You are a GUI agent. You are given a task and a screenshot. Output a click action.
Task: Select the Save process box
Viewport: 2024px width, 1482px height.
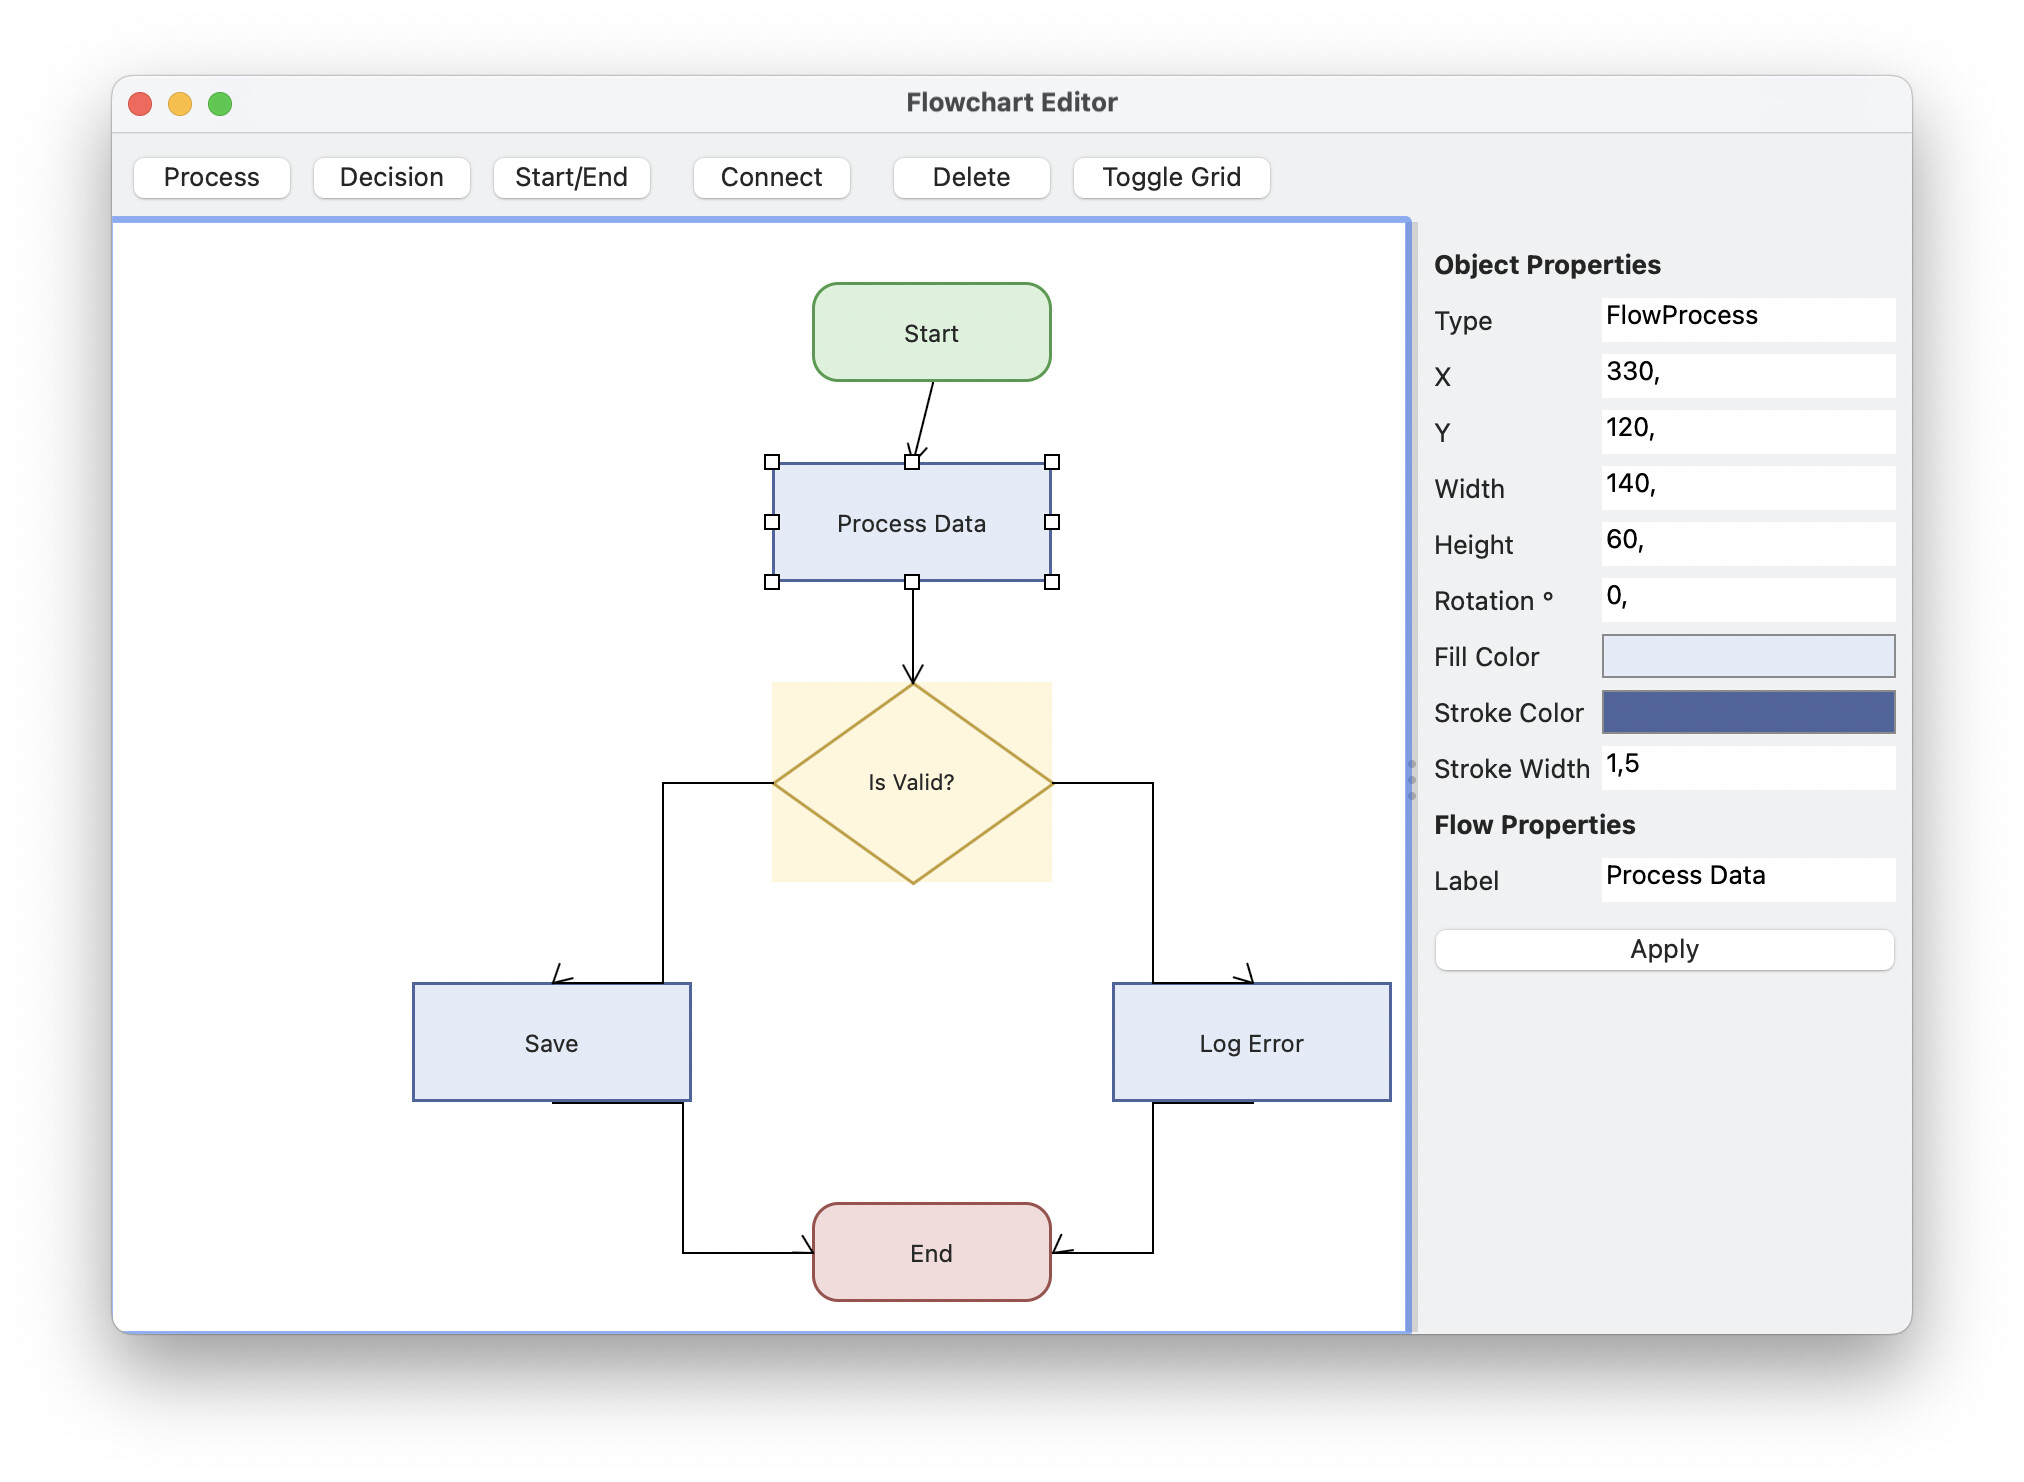551,1043
